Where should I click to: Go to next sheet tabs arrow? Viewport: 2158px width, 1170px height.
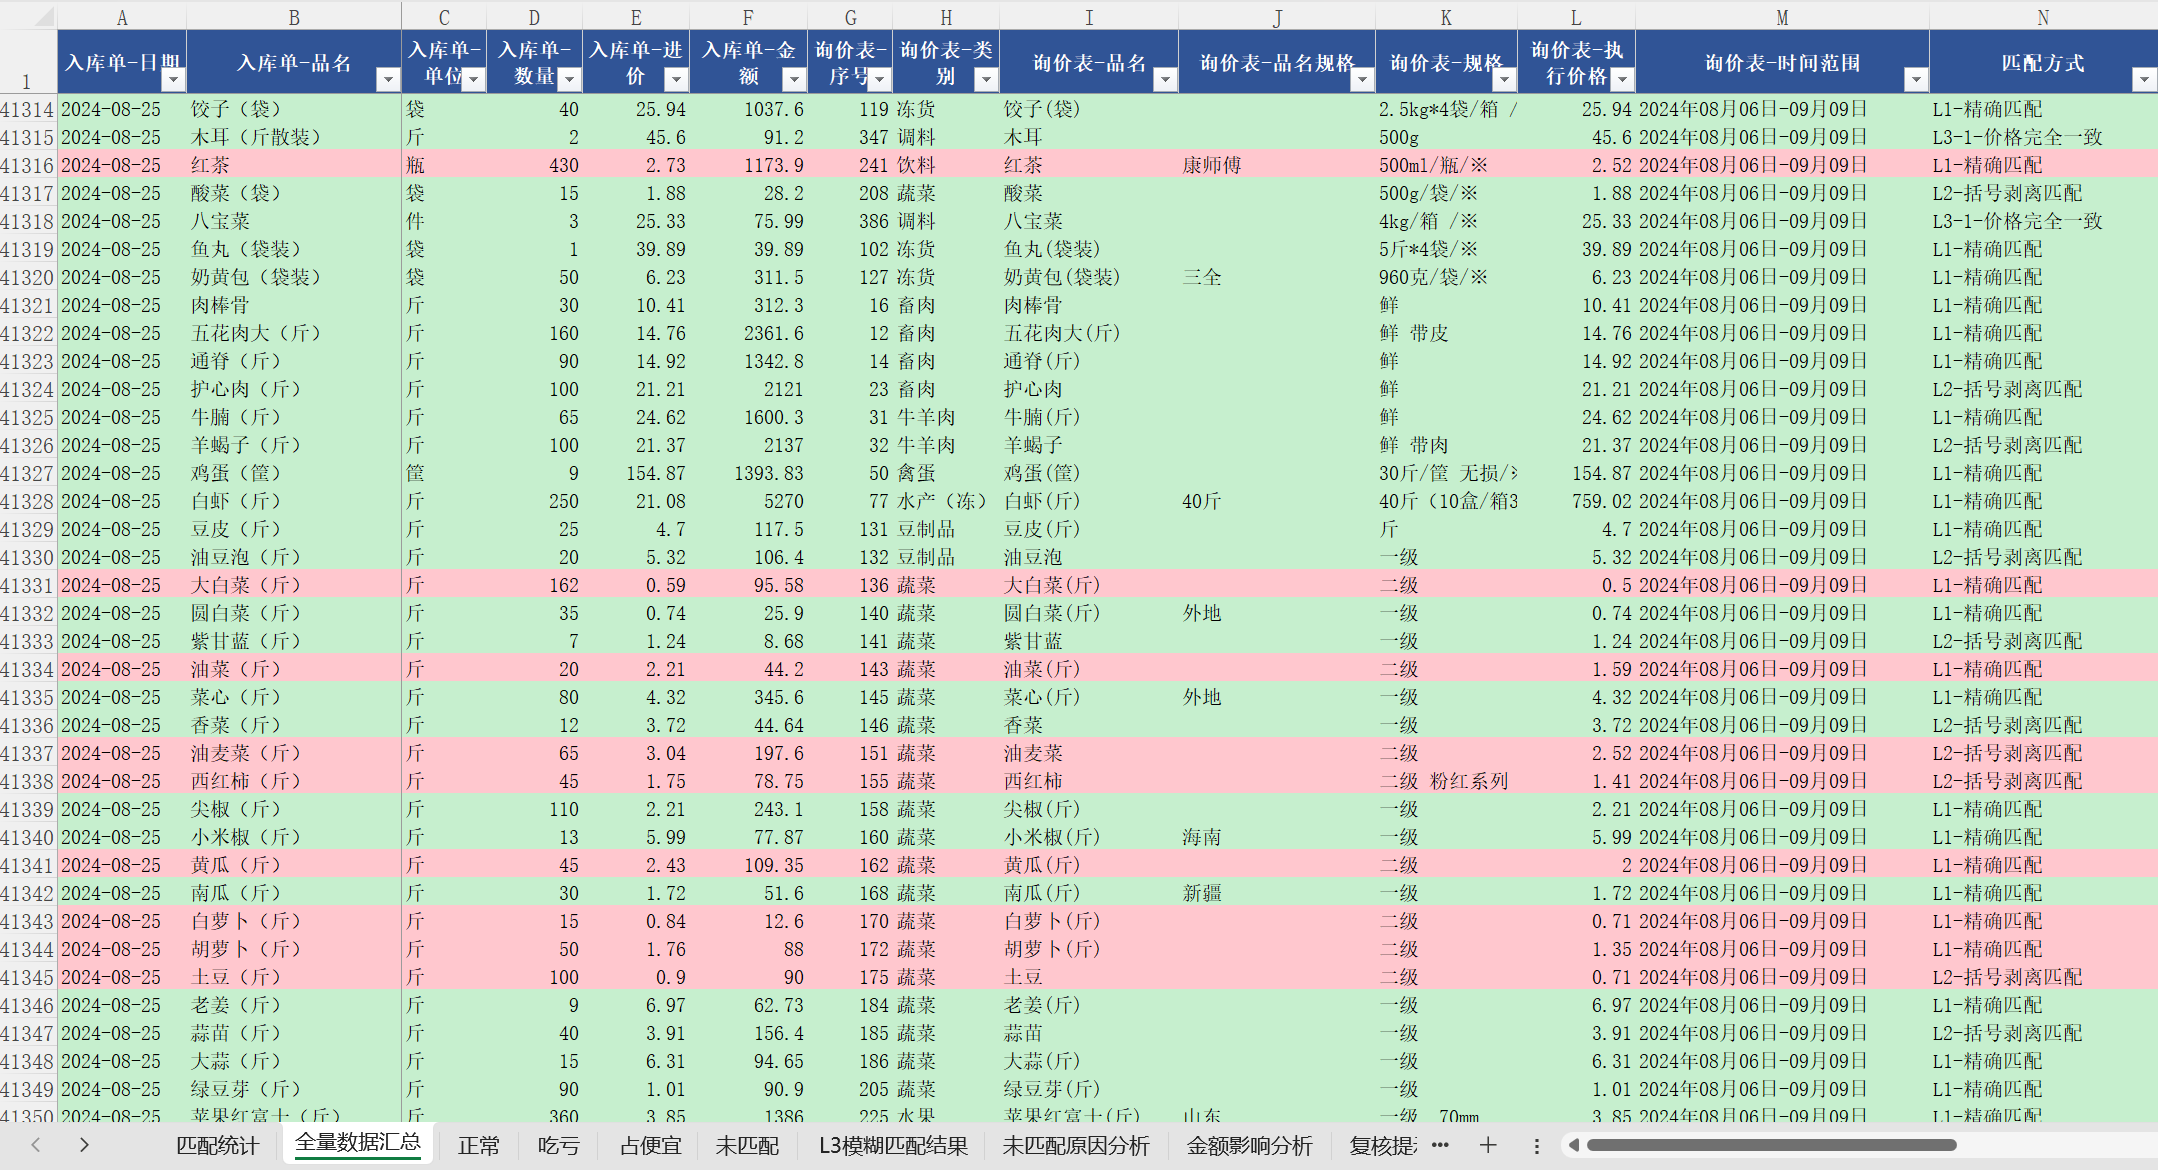tap(84, 1145)
